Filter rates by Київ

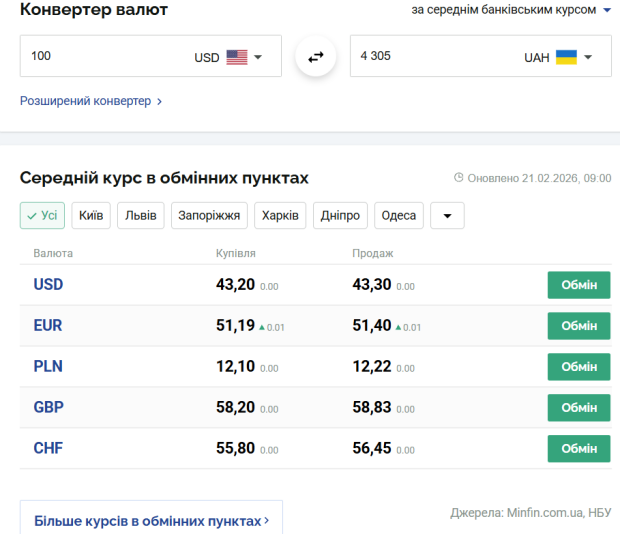point(91,215)
